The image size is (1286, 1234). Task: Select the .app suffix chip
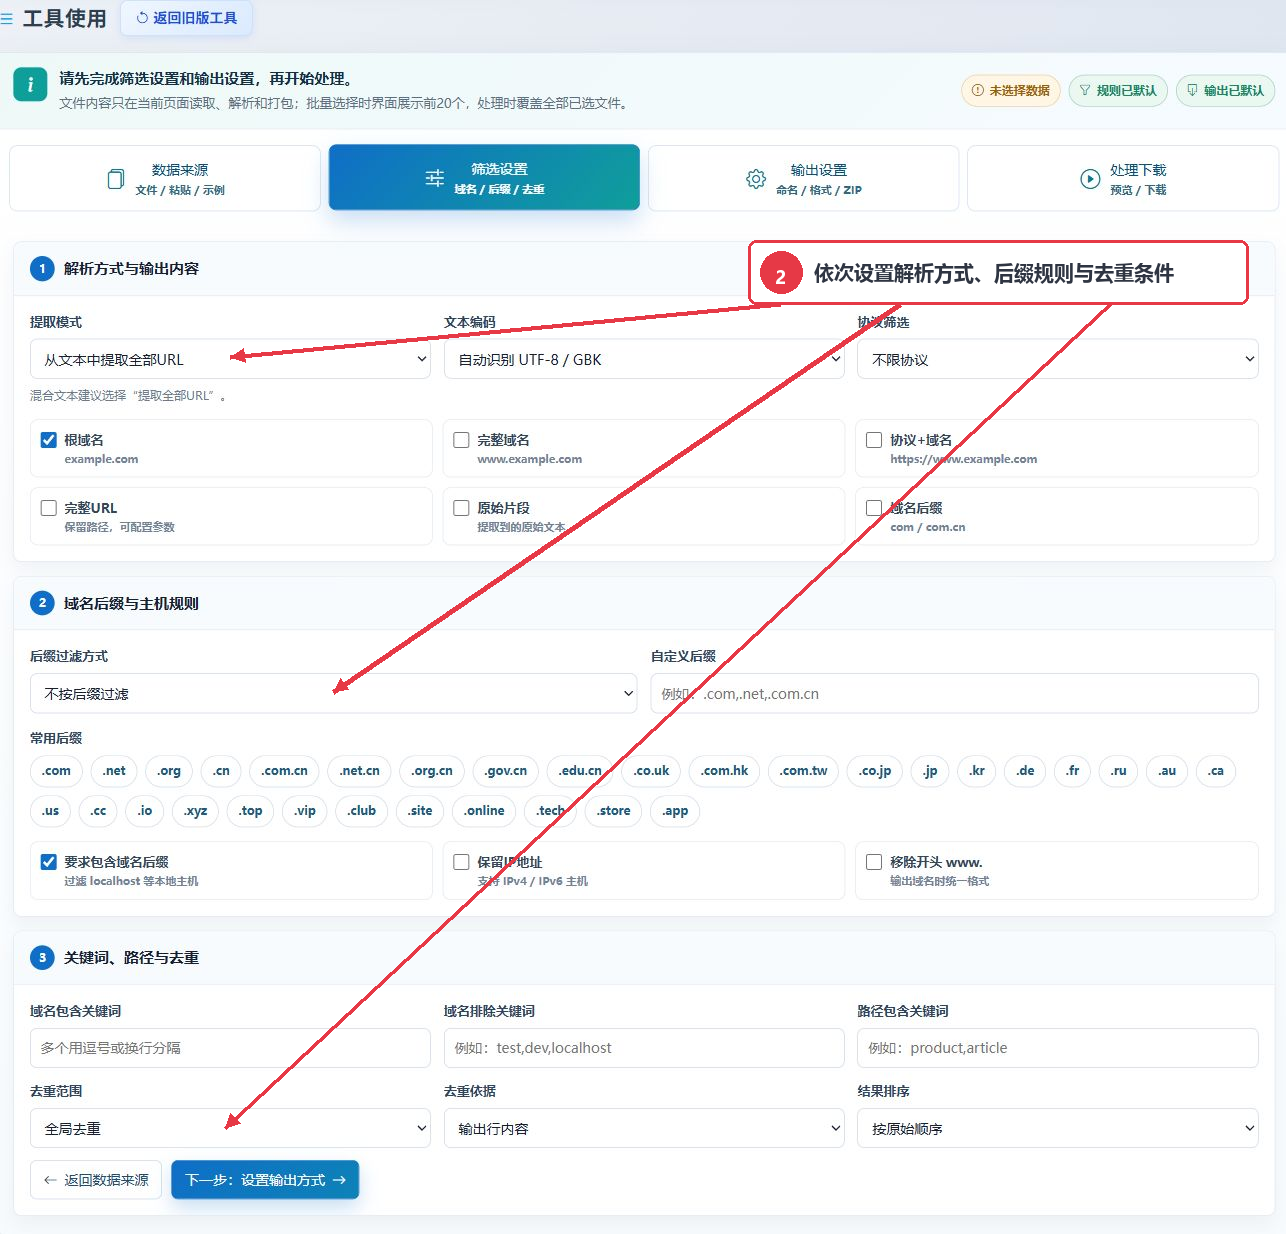[675, 811]
